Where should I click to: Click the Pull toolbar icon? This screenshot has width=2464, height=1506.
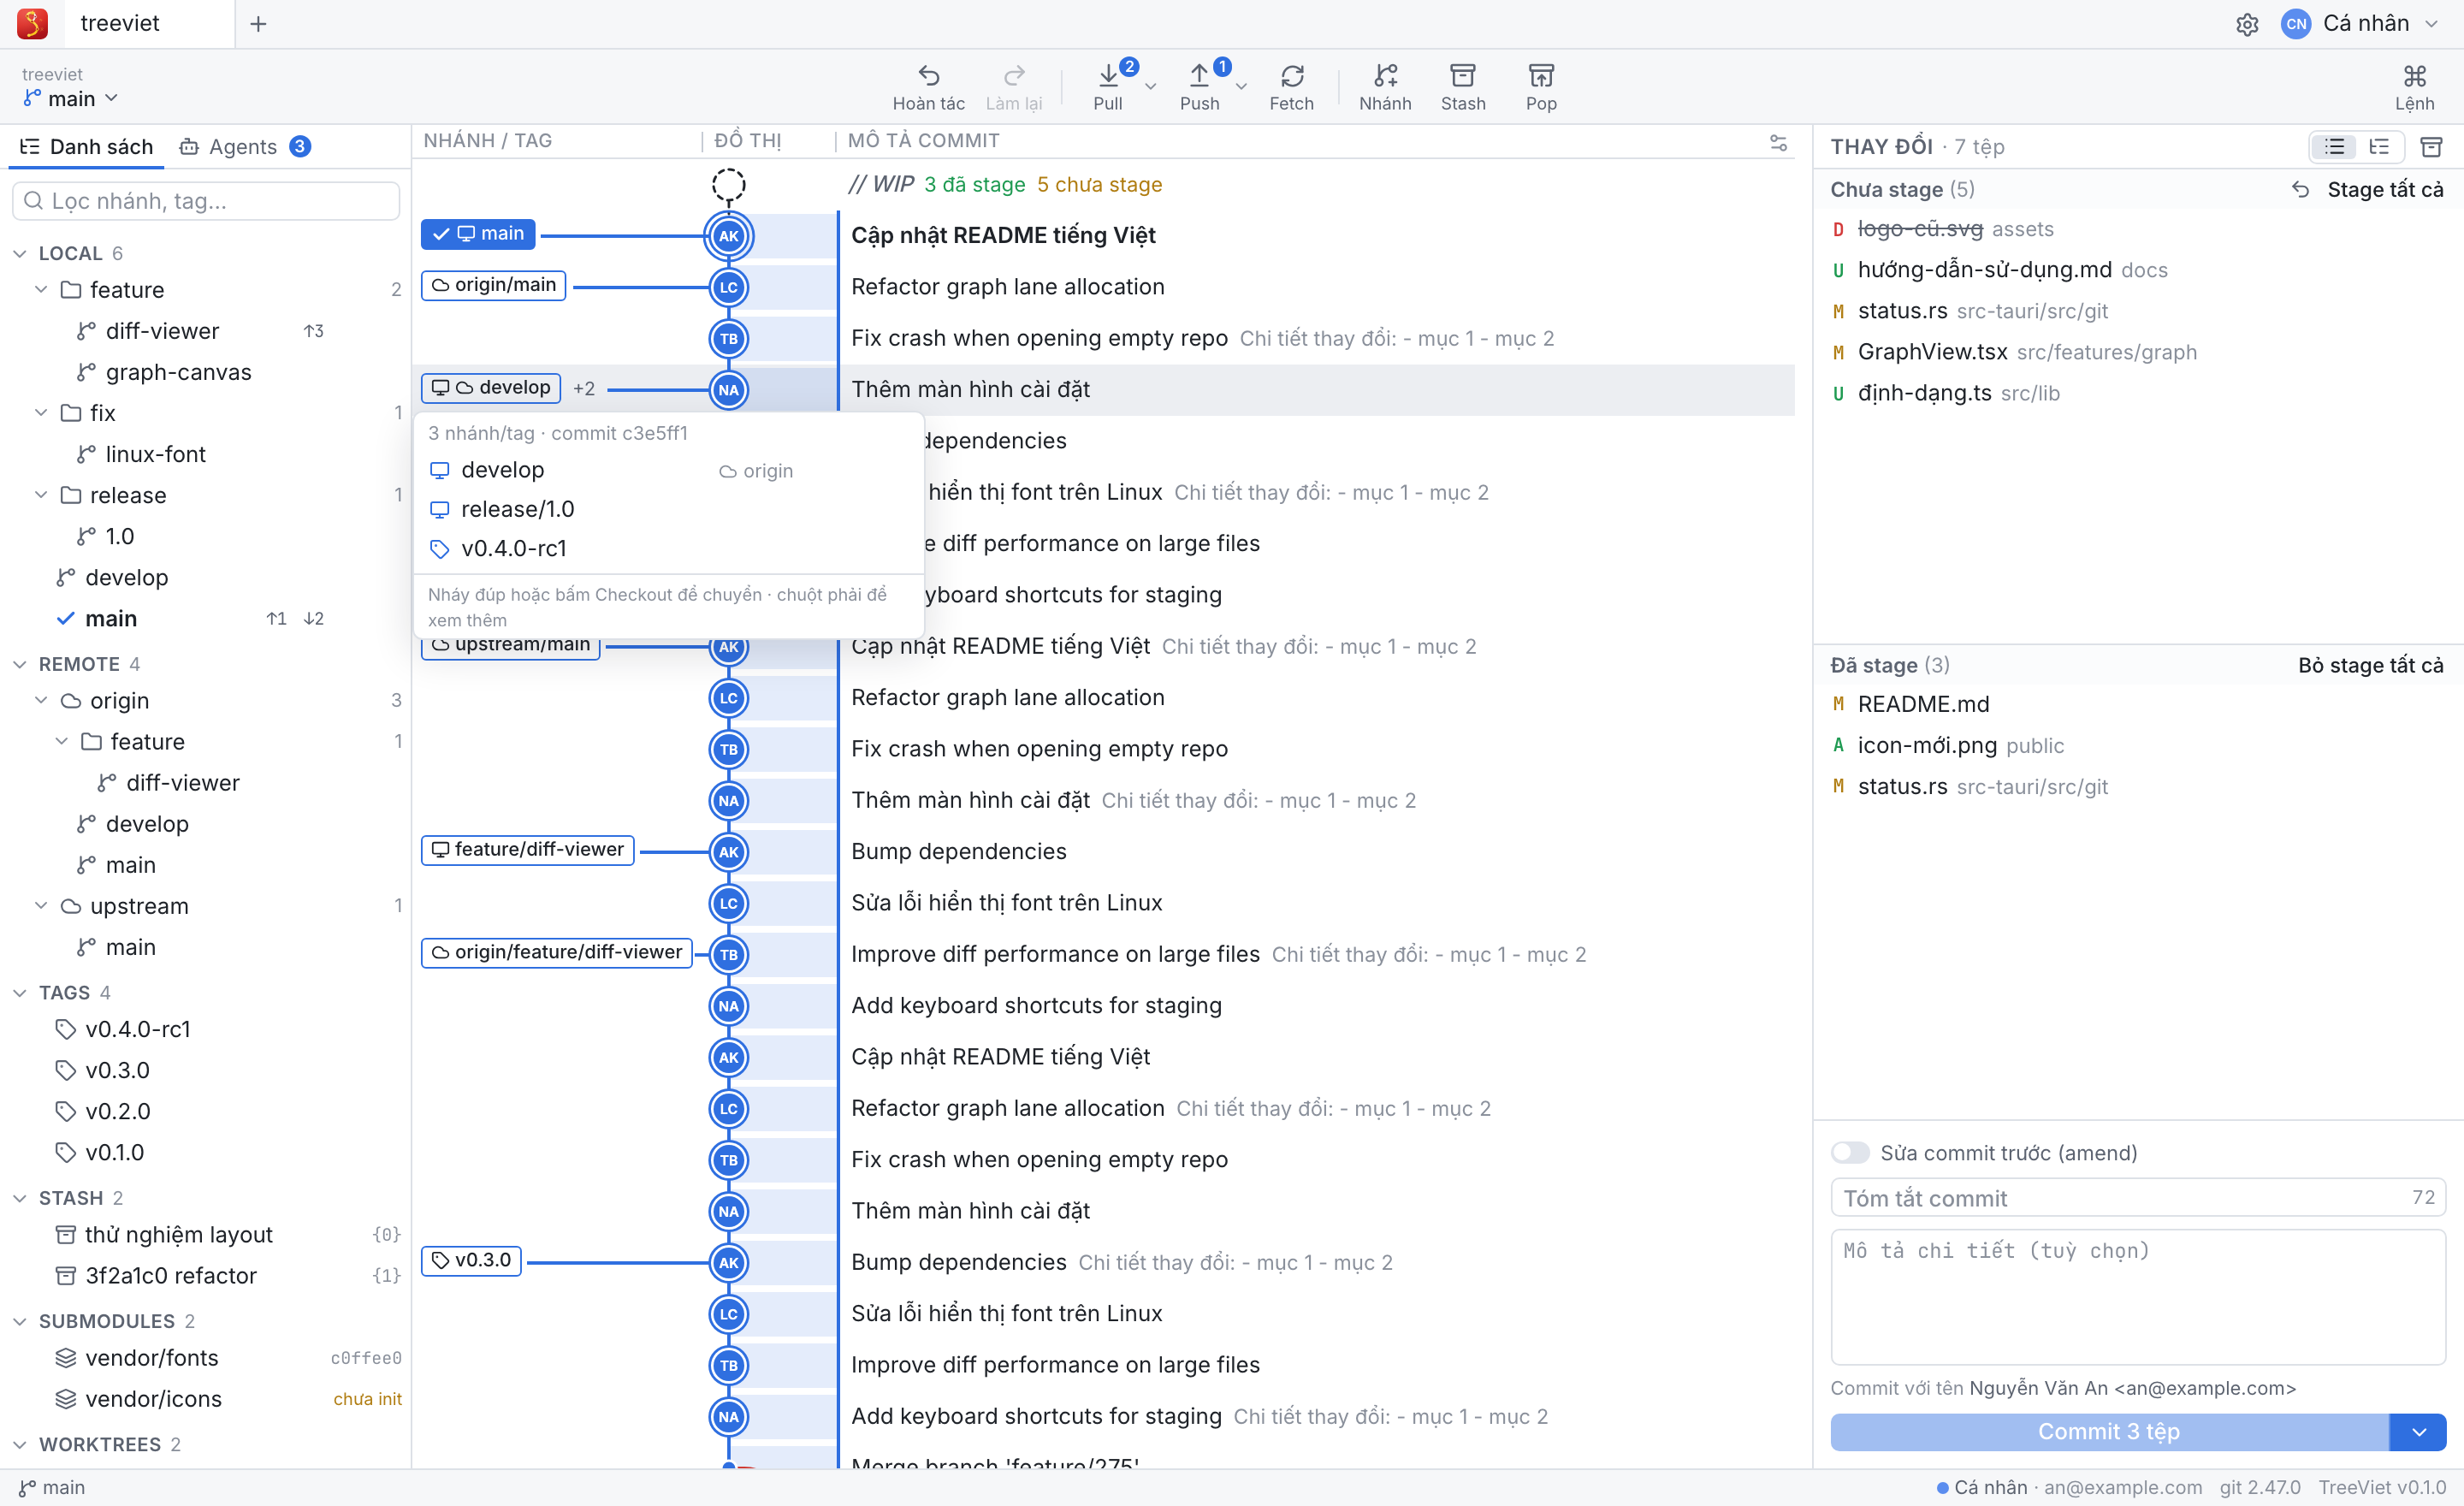pos(1108,76)
